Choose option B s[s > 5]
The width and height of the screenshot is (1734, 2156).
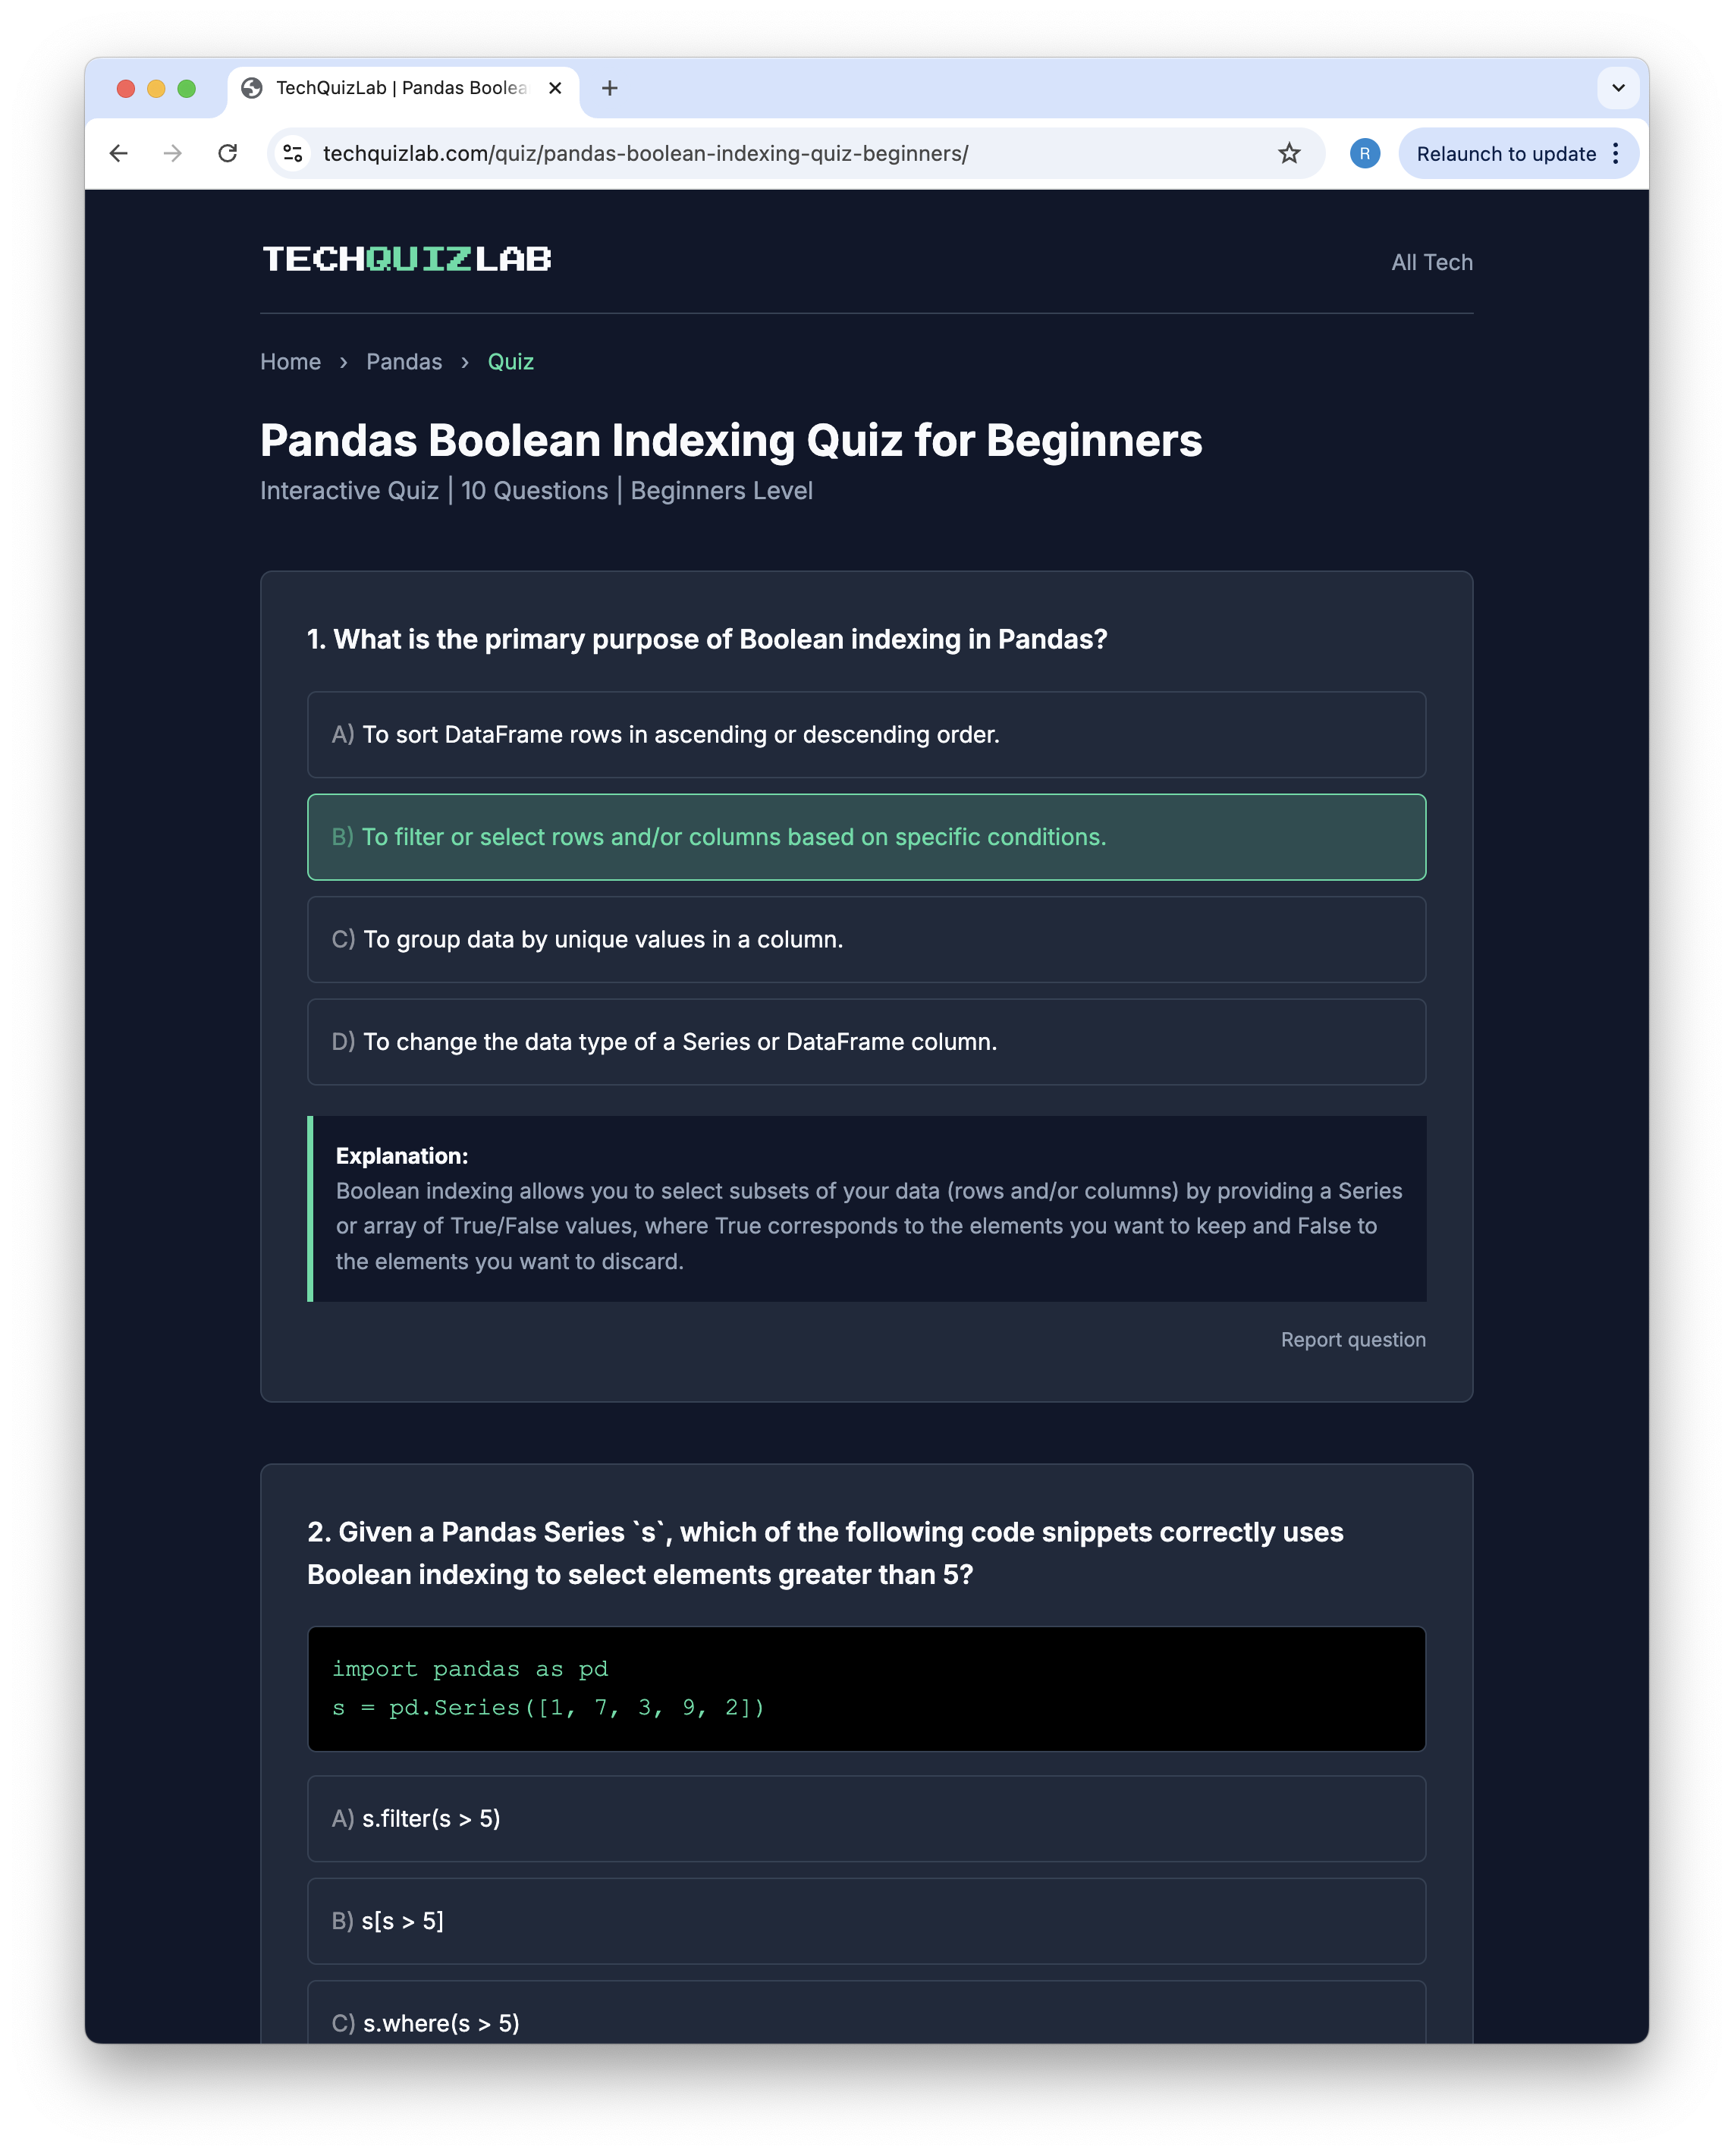point(866,1920)
